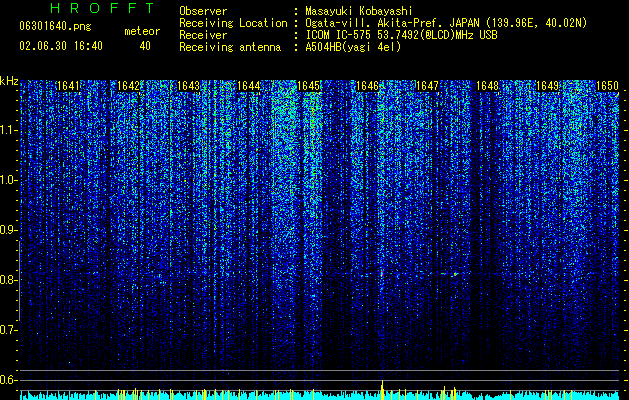Click the tallest yellow spike in the signal strip
Viewport: 629px width, 400px height.
382,390
